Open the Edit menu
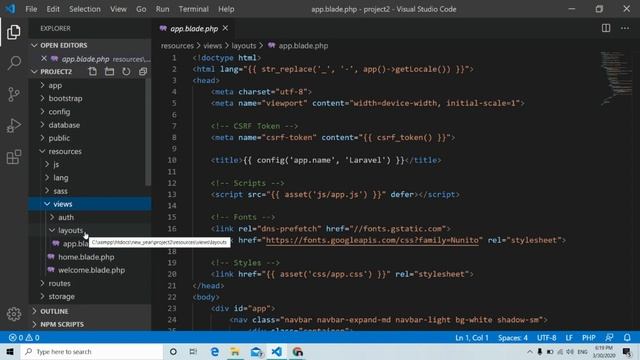The height and width of the screenshot is (360, 640). click(x=53, y=9)
